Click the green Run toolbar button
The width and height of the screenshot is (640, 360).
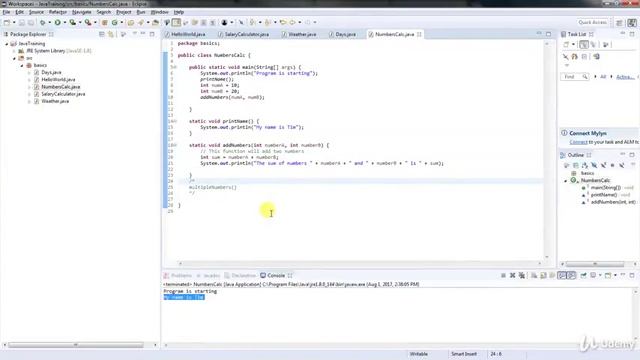tap(58, 22)
